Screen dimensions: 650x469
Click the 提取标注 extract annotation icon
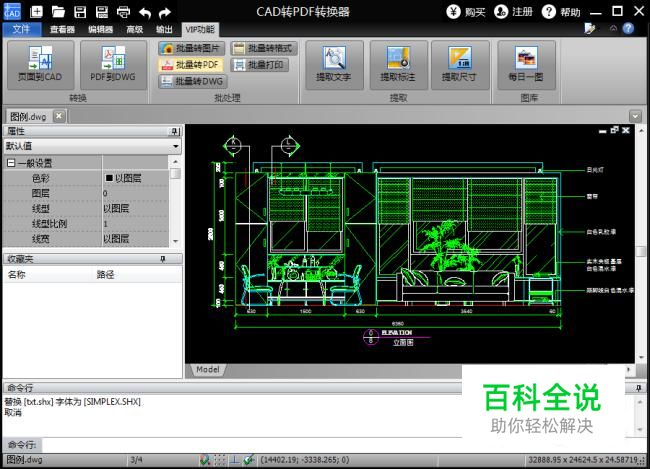point(398,64)
